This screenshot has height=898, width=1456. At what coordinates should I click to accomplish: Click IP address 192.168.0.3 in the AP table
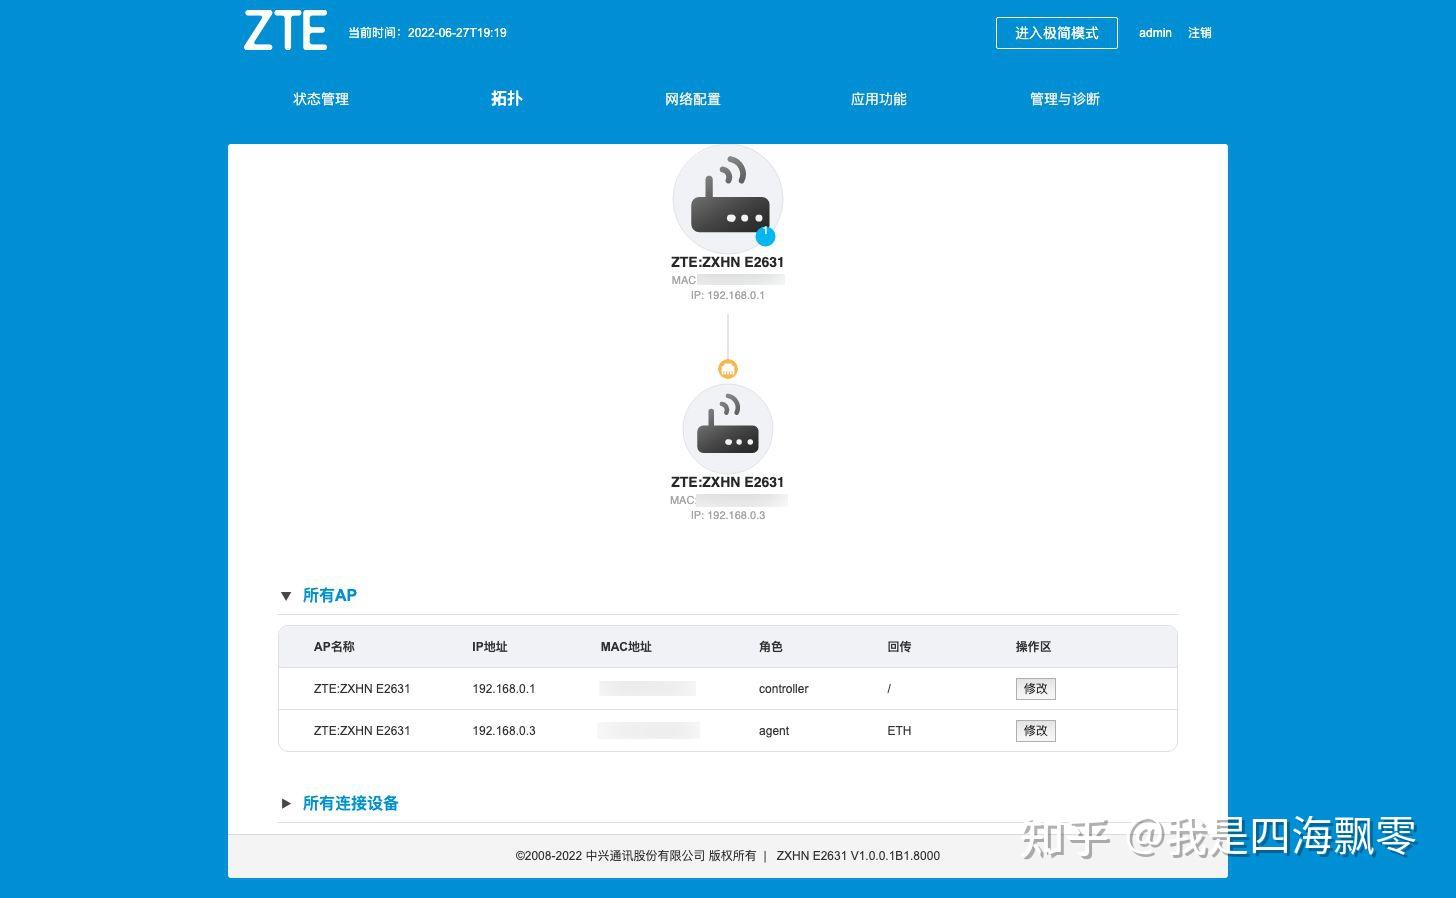coord(504,730)
